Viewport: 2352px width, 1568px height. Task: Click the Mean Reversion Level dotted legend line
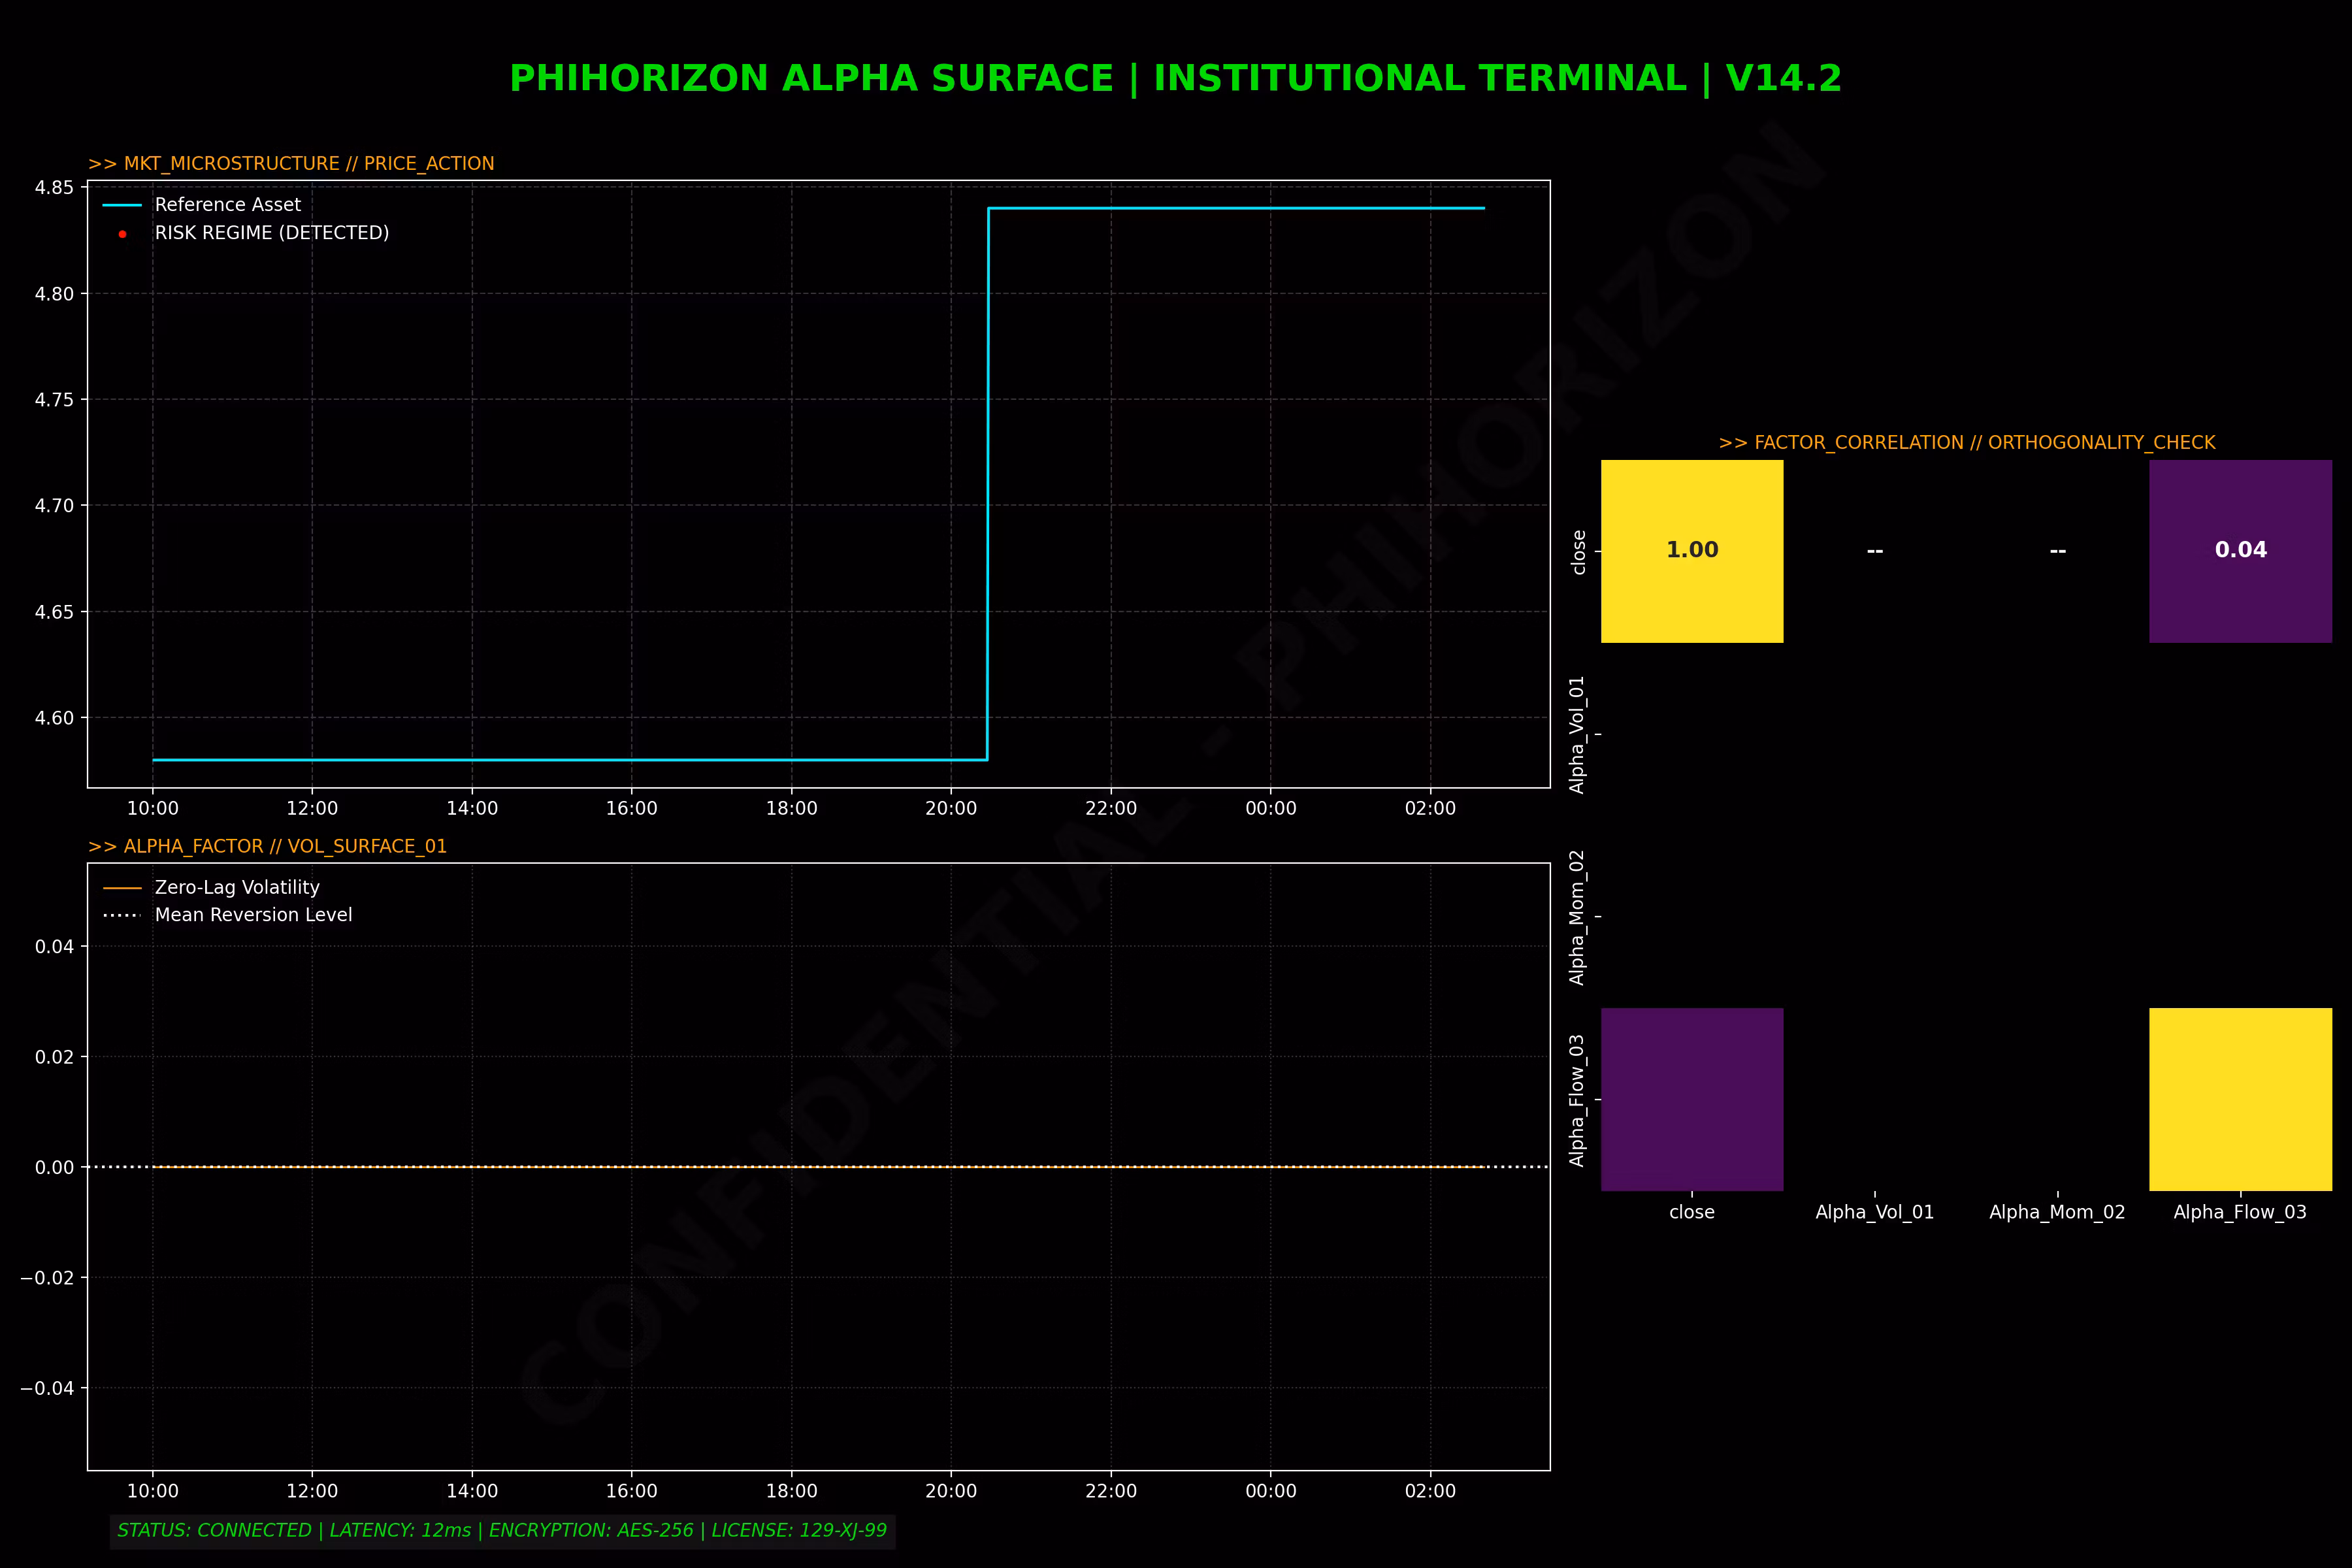click(x=122, y=915)
